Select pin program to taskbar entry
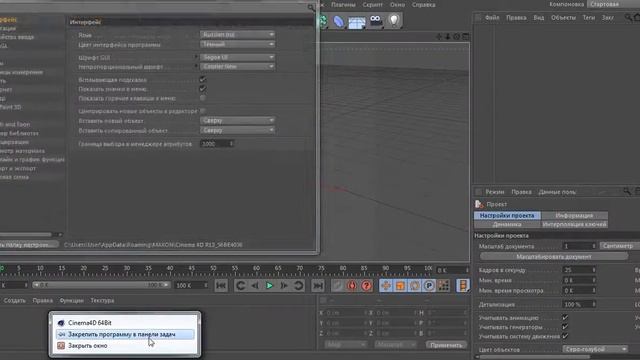 [x=124, y=334]
